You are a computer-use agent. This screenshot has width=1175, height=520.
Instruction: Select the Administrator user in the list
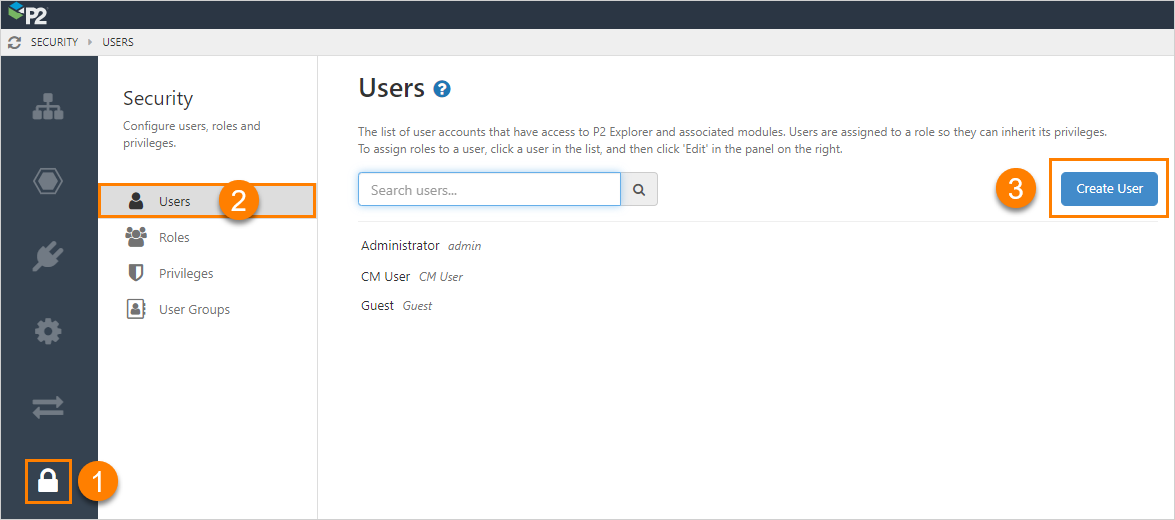pyautogui.click(x=400, y=246)
